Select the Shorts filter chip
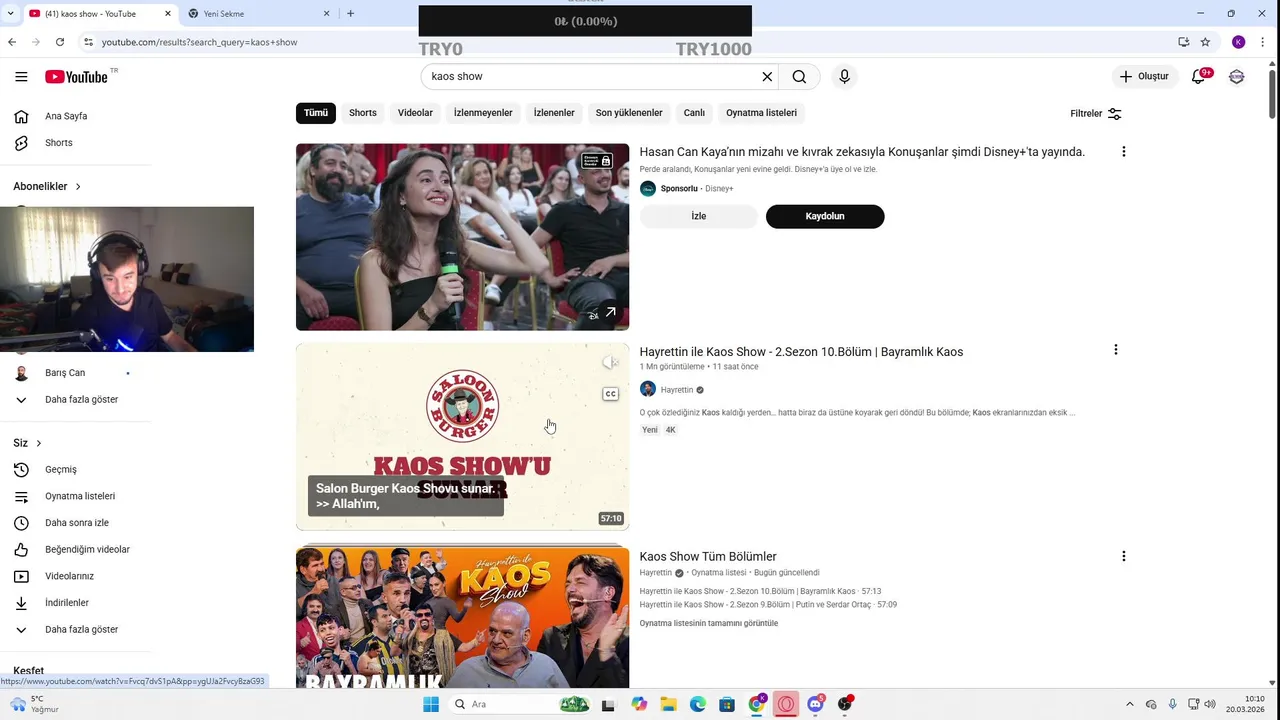 363,113
